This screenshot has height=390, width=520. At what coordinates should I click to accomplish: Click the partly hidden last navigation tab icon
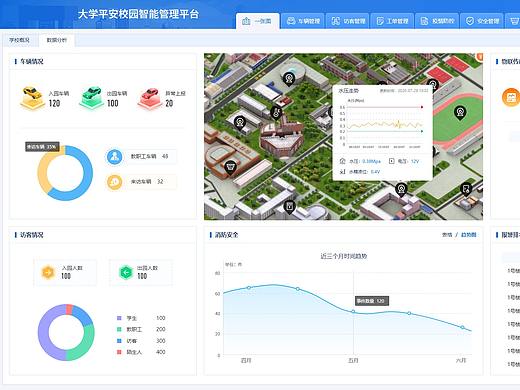click(x=515, y=21)
